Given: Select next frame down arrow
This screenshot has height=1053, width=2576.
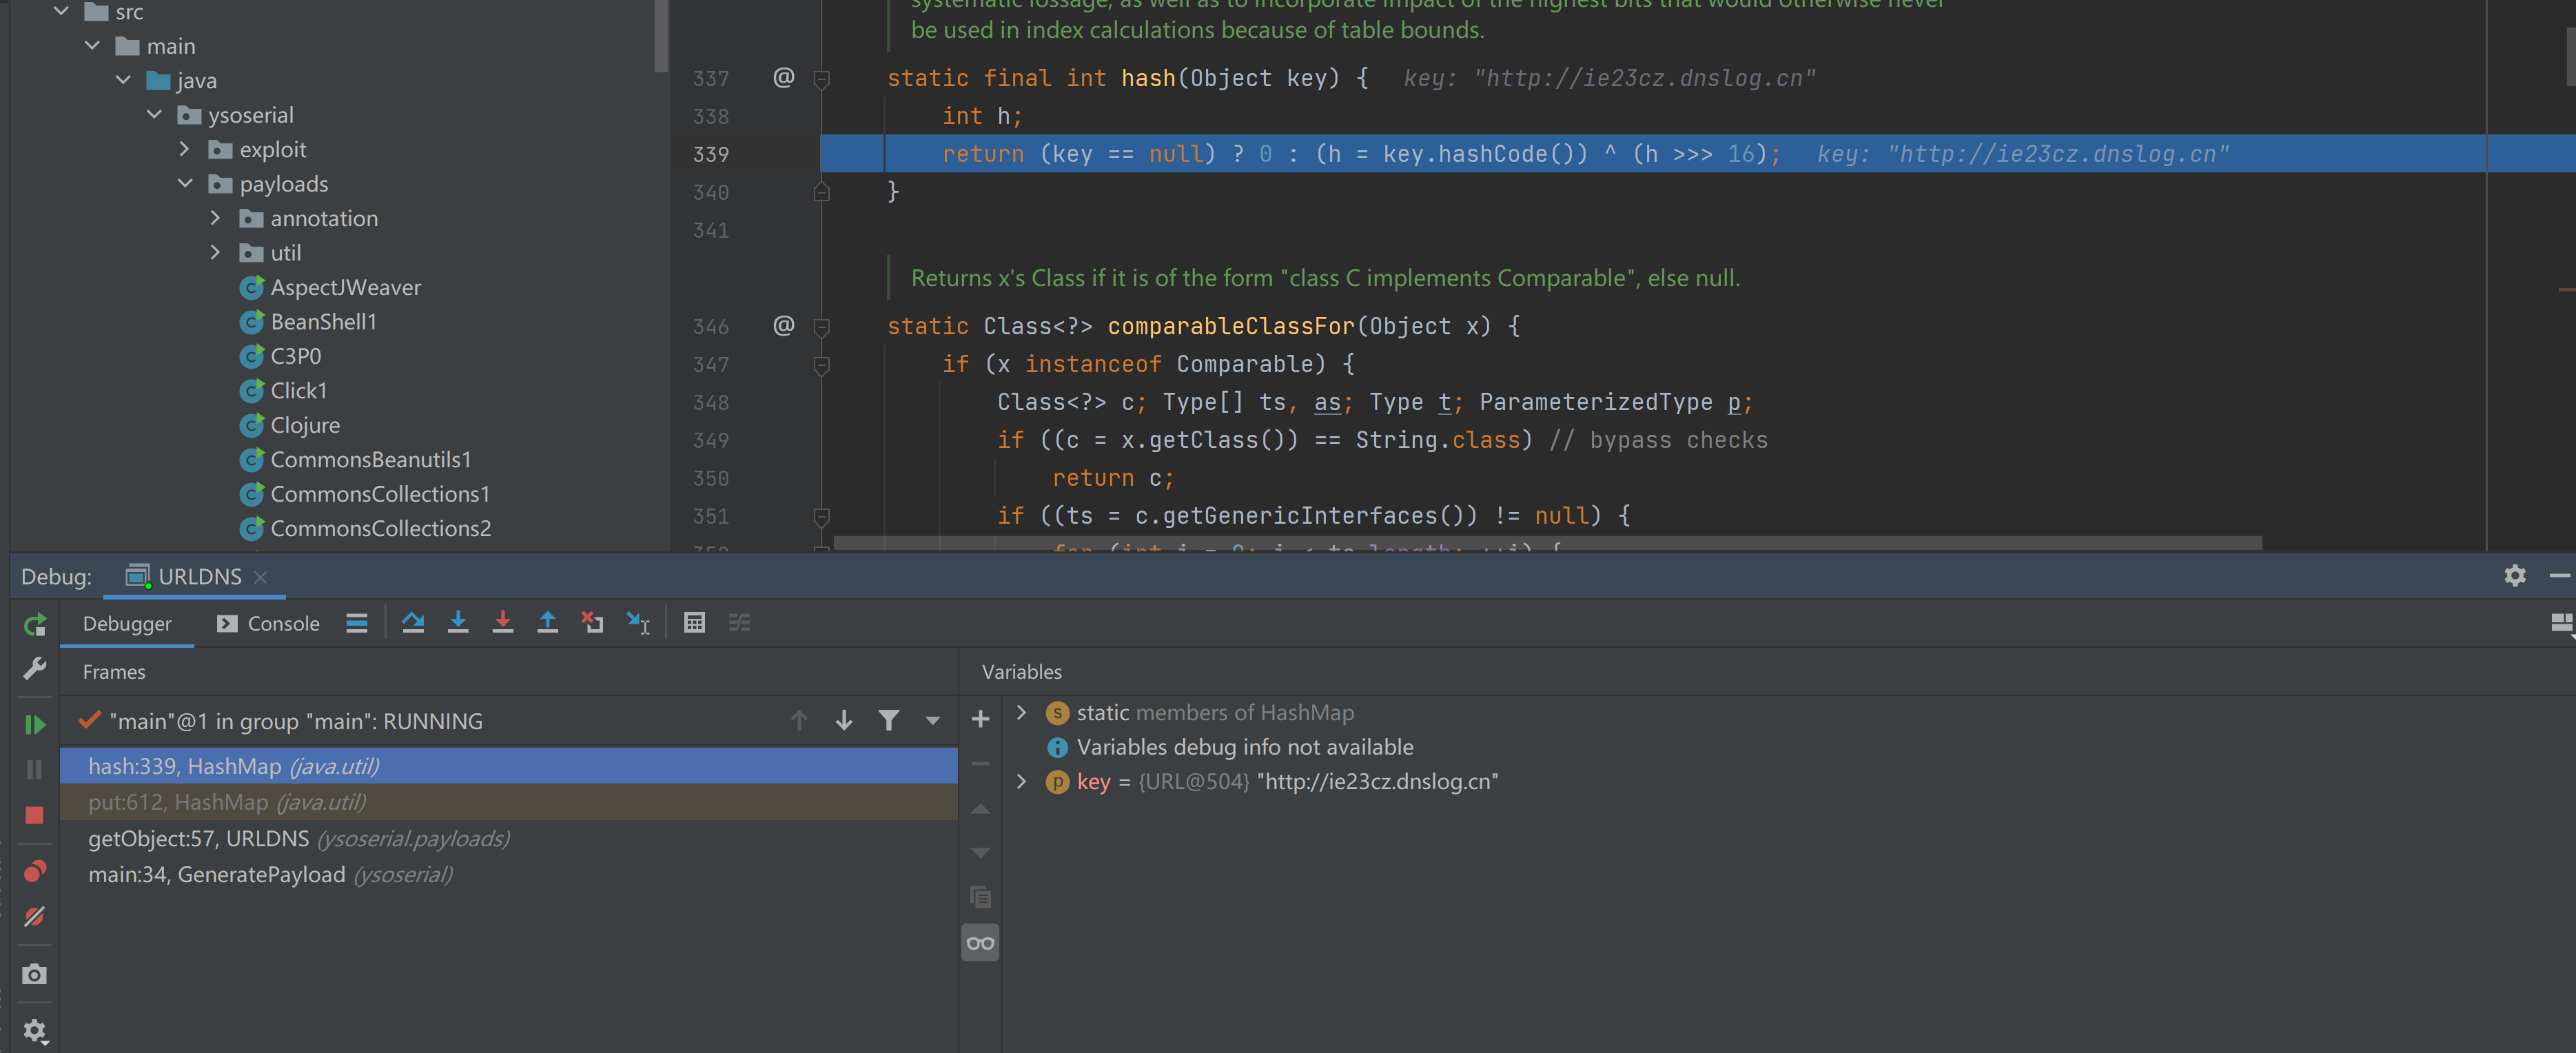Looking at the screenshot, I should pyautogui.click(x=844, y=721).
